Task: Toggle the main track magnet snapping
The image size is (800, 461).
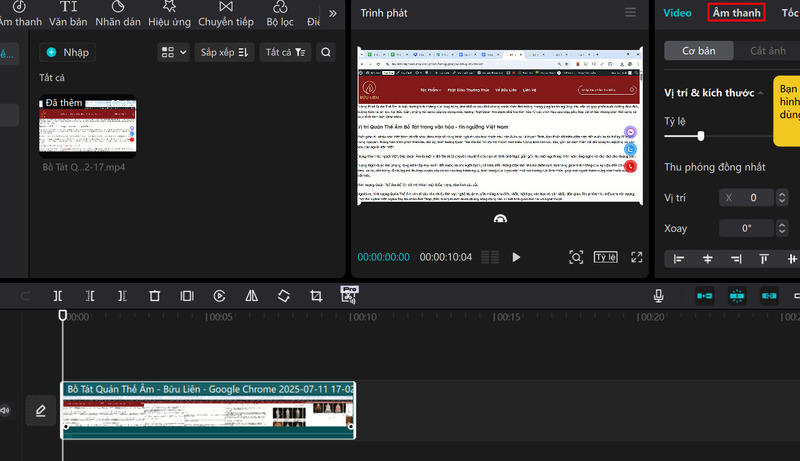Action: (705, 296)
